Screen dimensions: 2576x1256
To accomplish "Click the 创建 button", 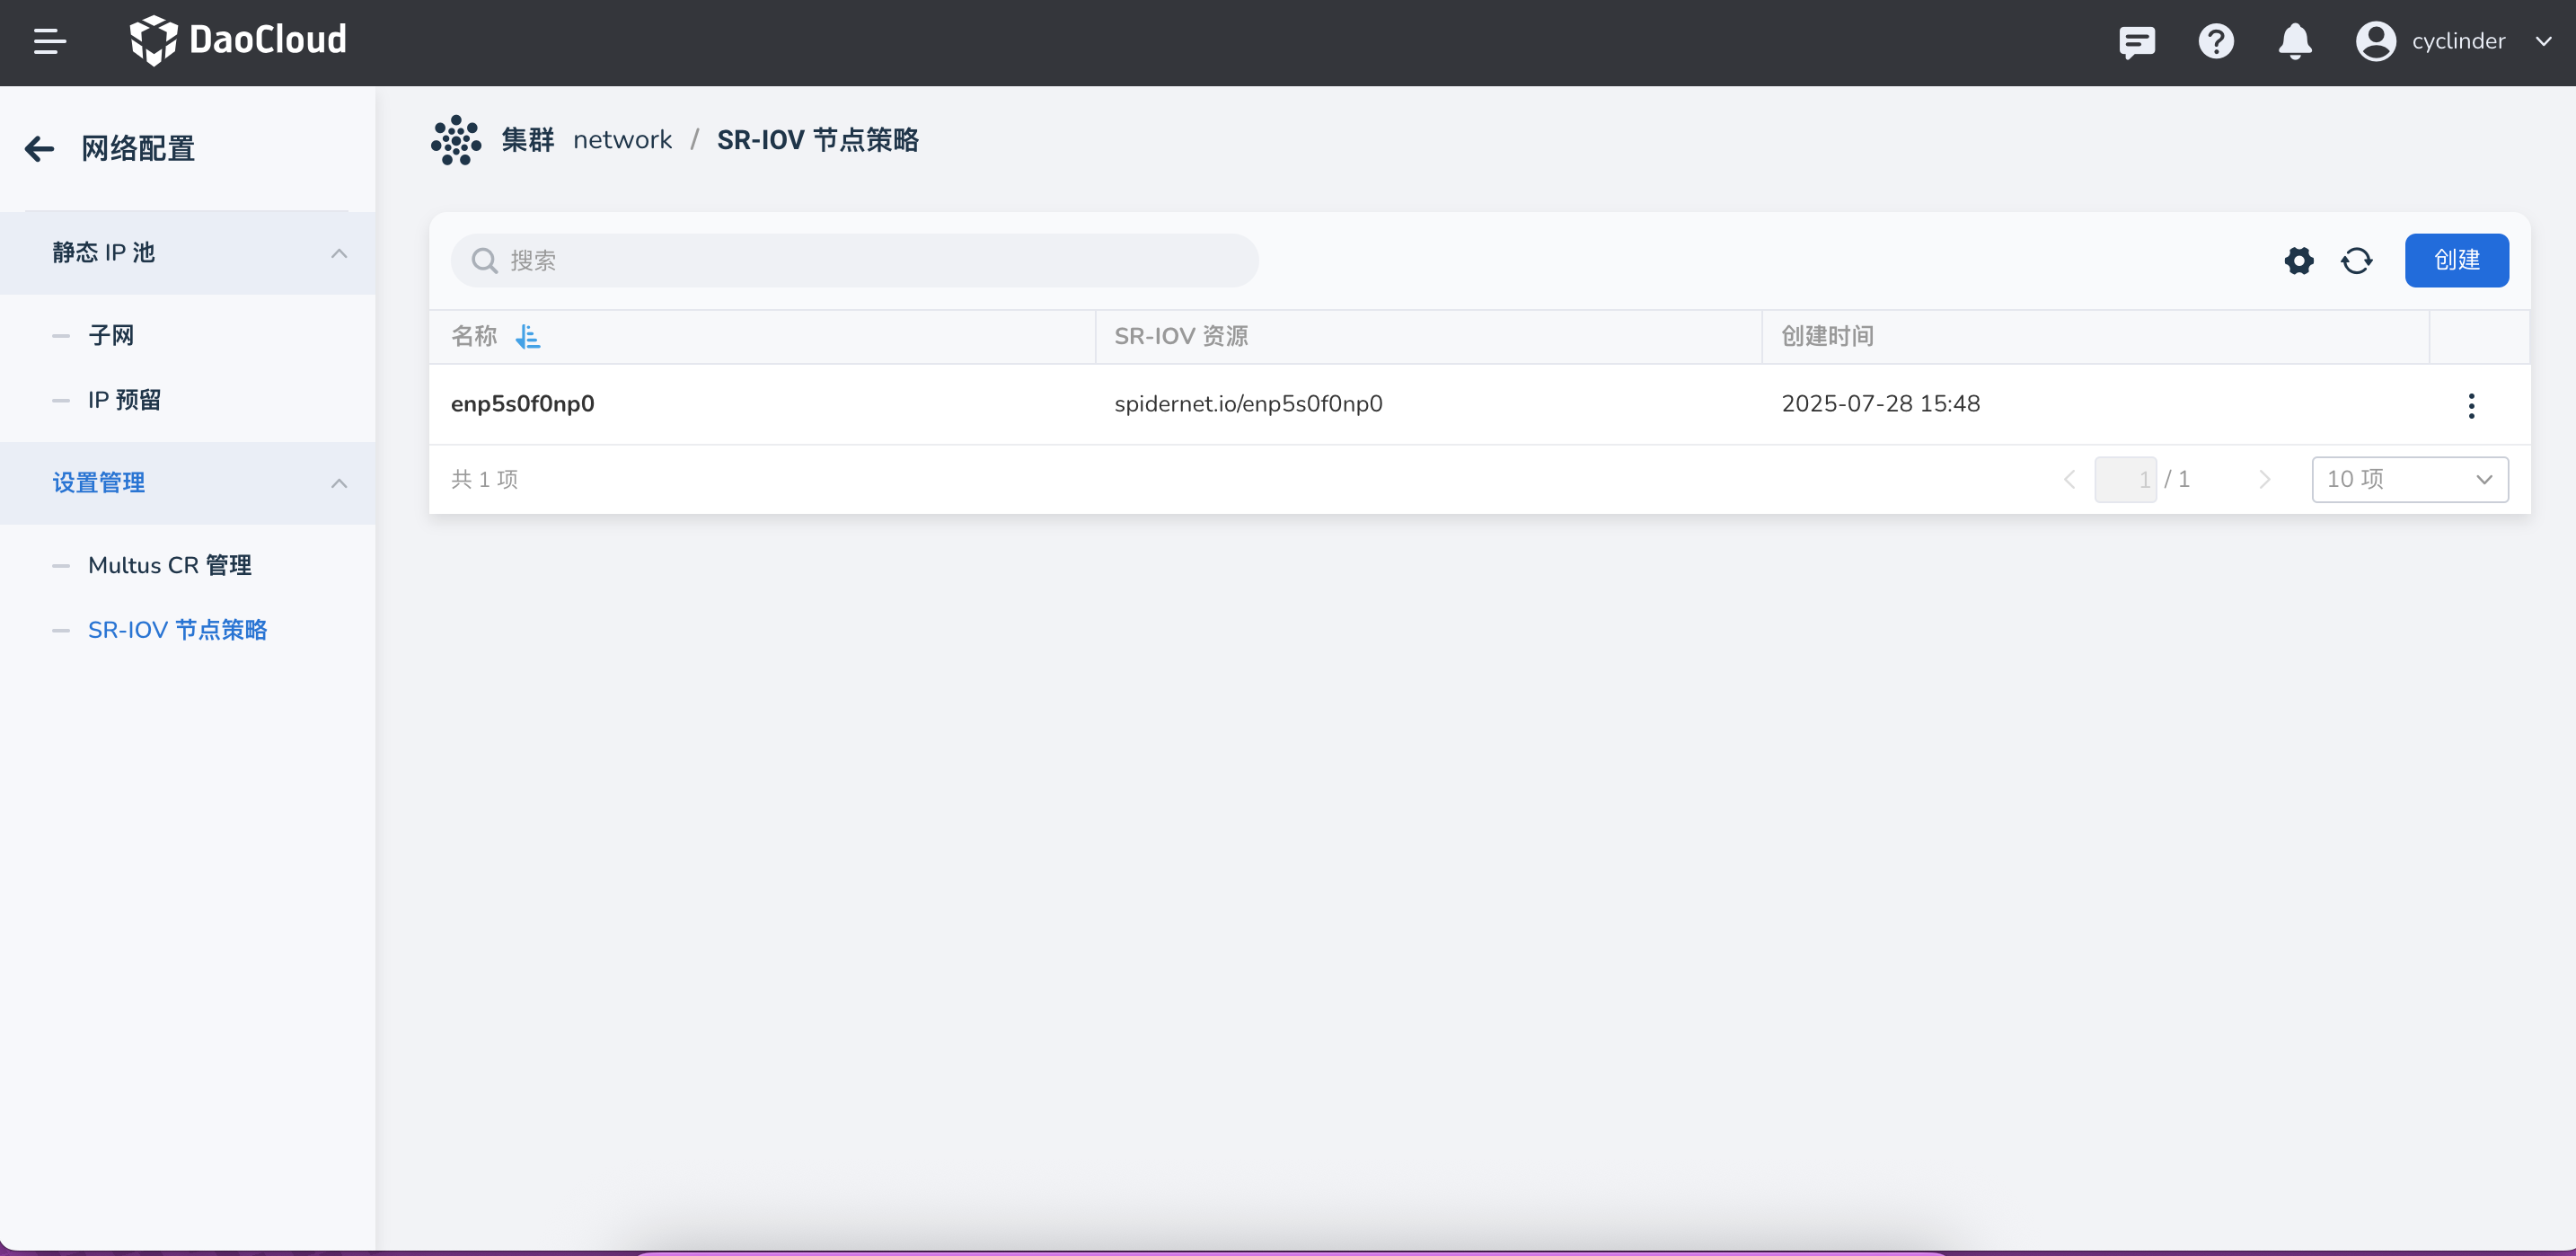I will click(x=2457, y=260).
